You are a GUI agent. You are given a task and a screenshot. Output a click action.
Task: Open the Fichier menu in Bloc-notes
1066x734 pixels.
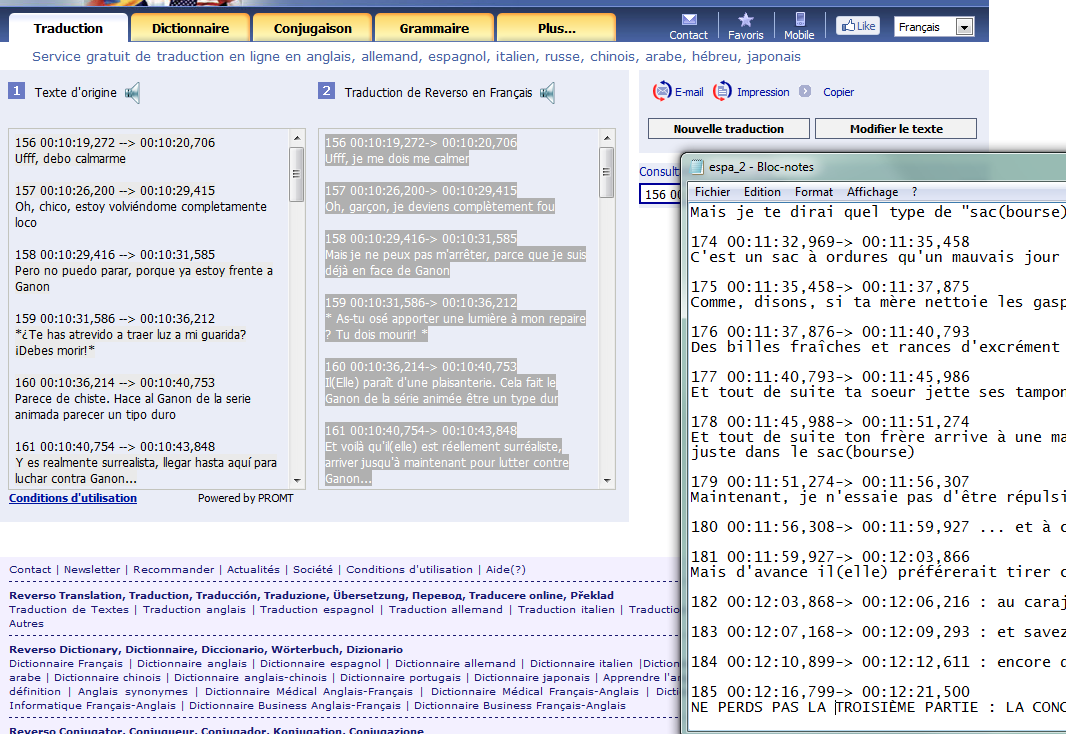tap(712, 192)
